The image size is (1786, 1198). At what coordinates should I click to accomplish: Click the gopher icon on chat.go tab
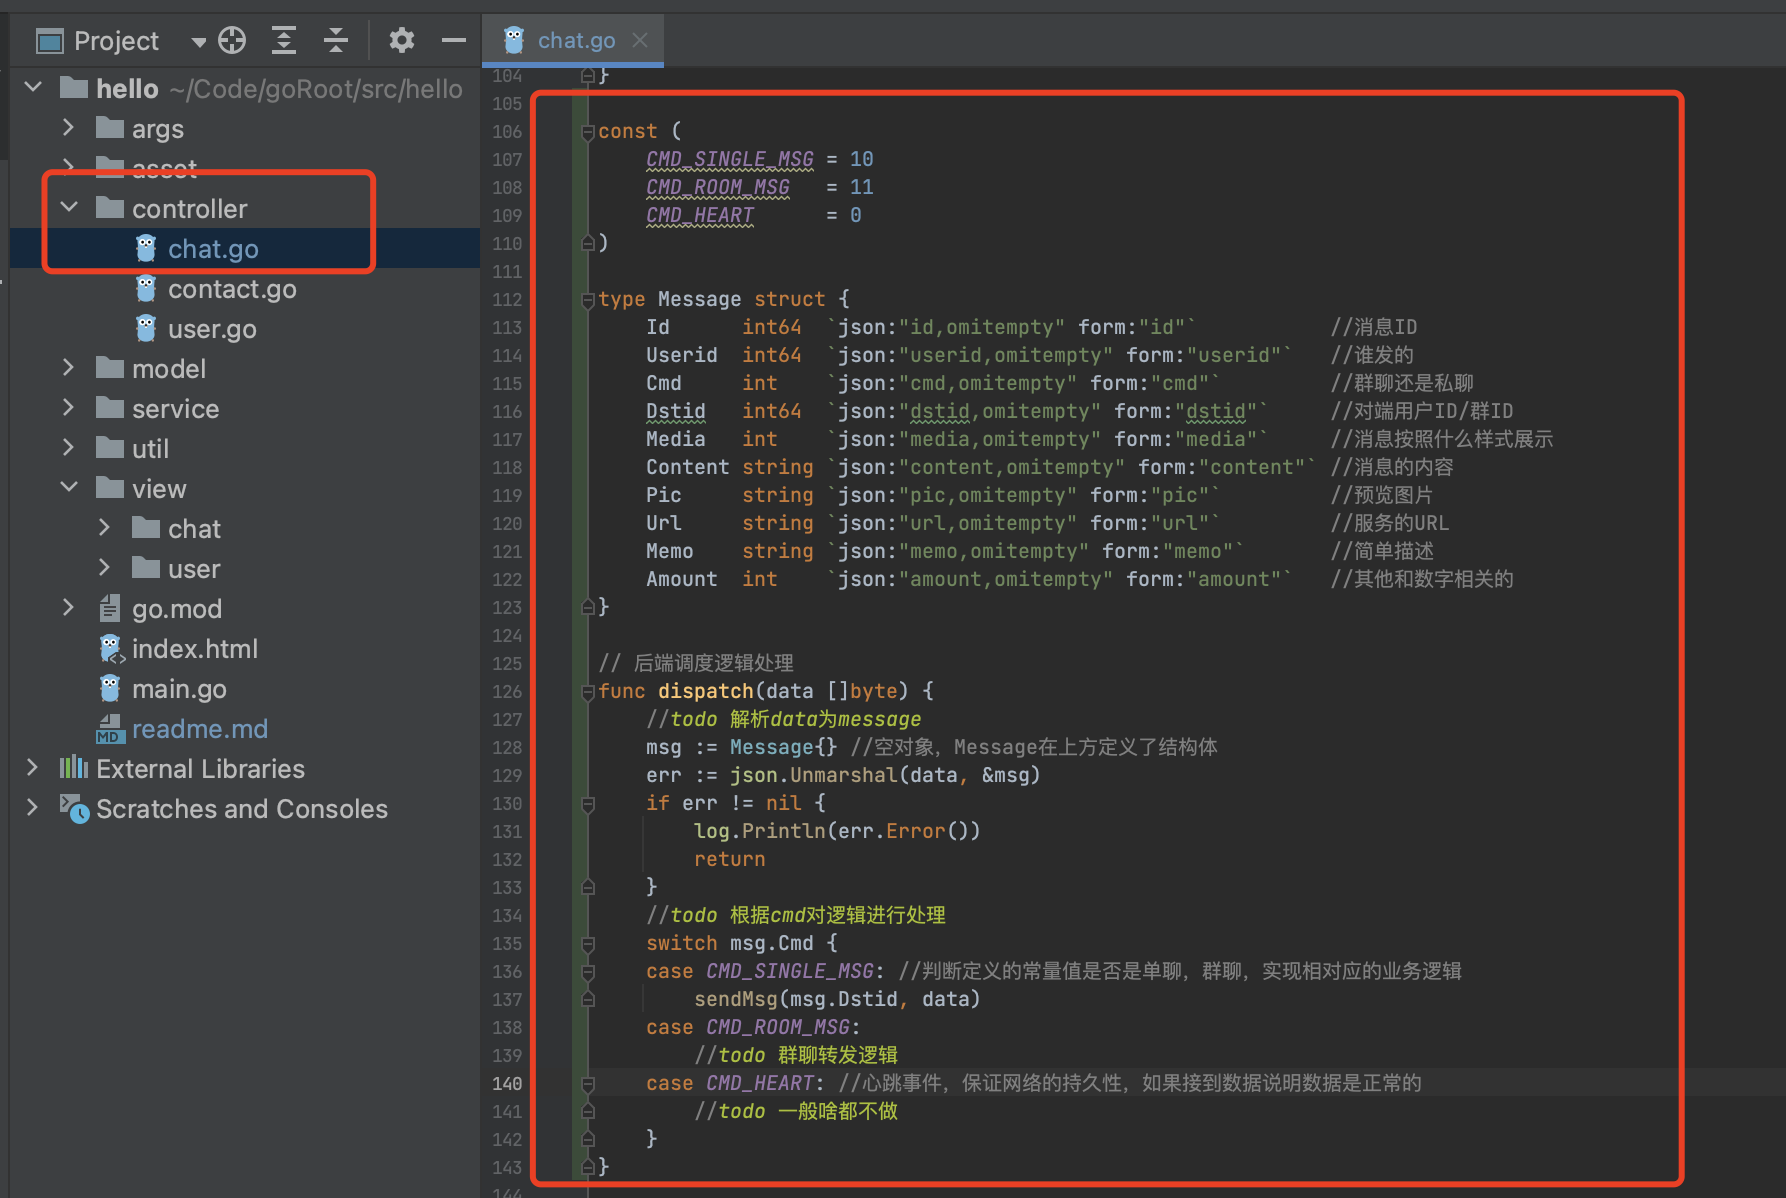(514, 40)
